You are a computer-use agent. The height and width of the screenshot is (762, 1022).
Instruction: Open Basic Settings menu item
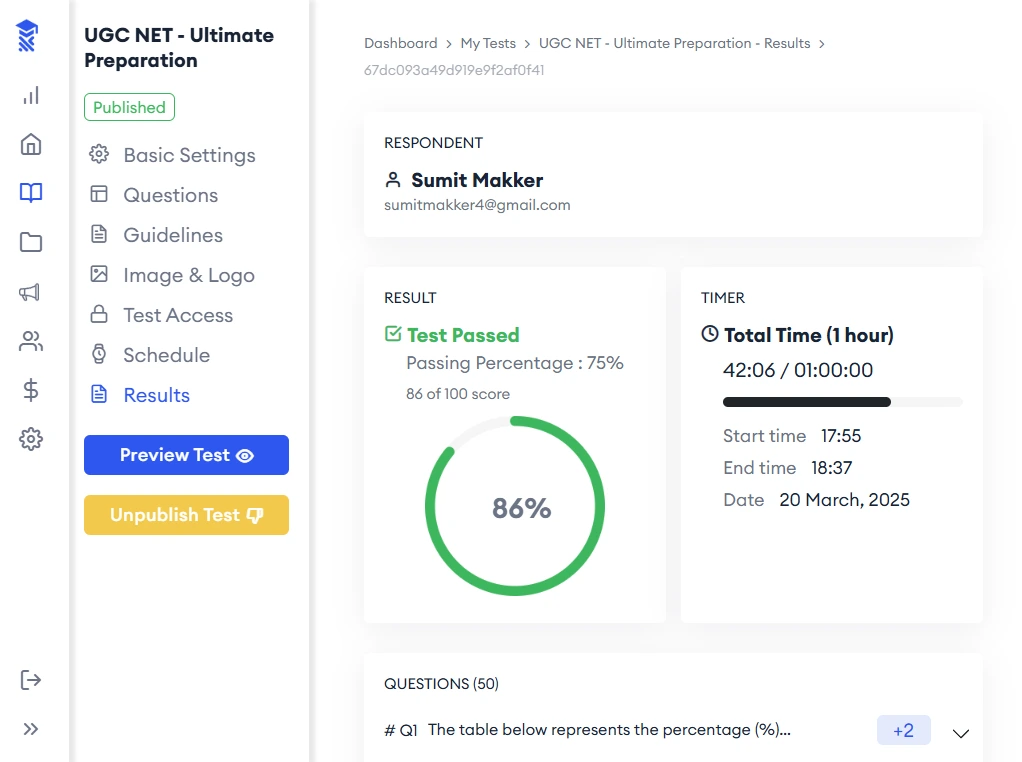tap(189, 155)
